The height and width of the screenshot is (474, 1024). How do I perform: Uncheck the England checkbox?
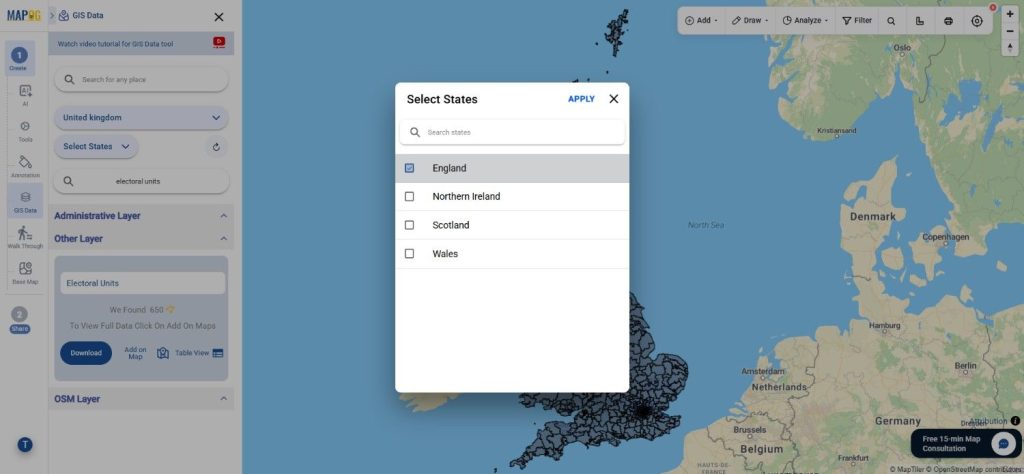(409, 168)
